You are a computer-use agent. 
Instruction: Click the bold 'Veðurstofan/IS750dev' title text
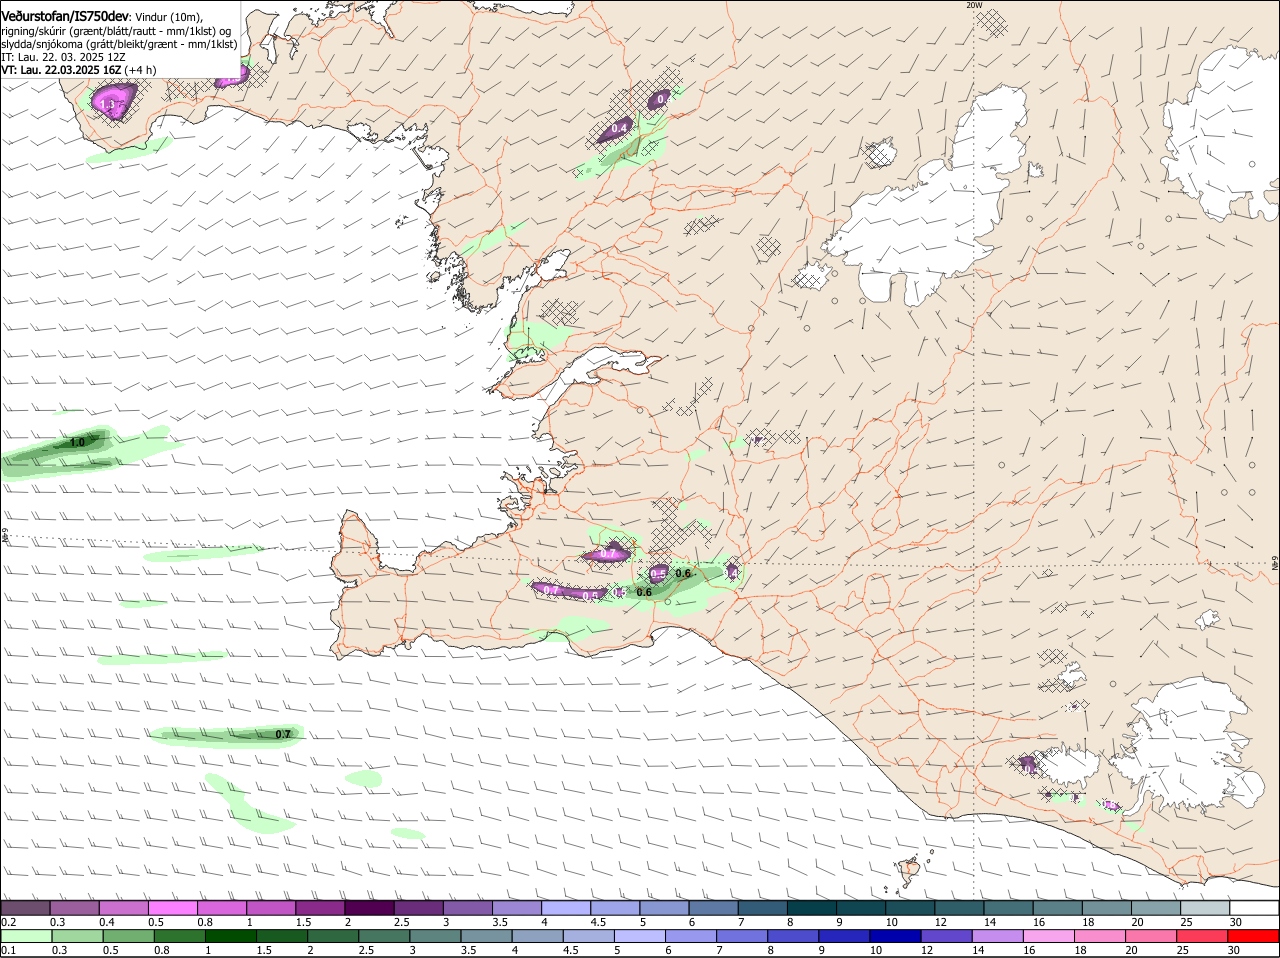point(64,16)
